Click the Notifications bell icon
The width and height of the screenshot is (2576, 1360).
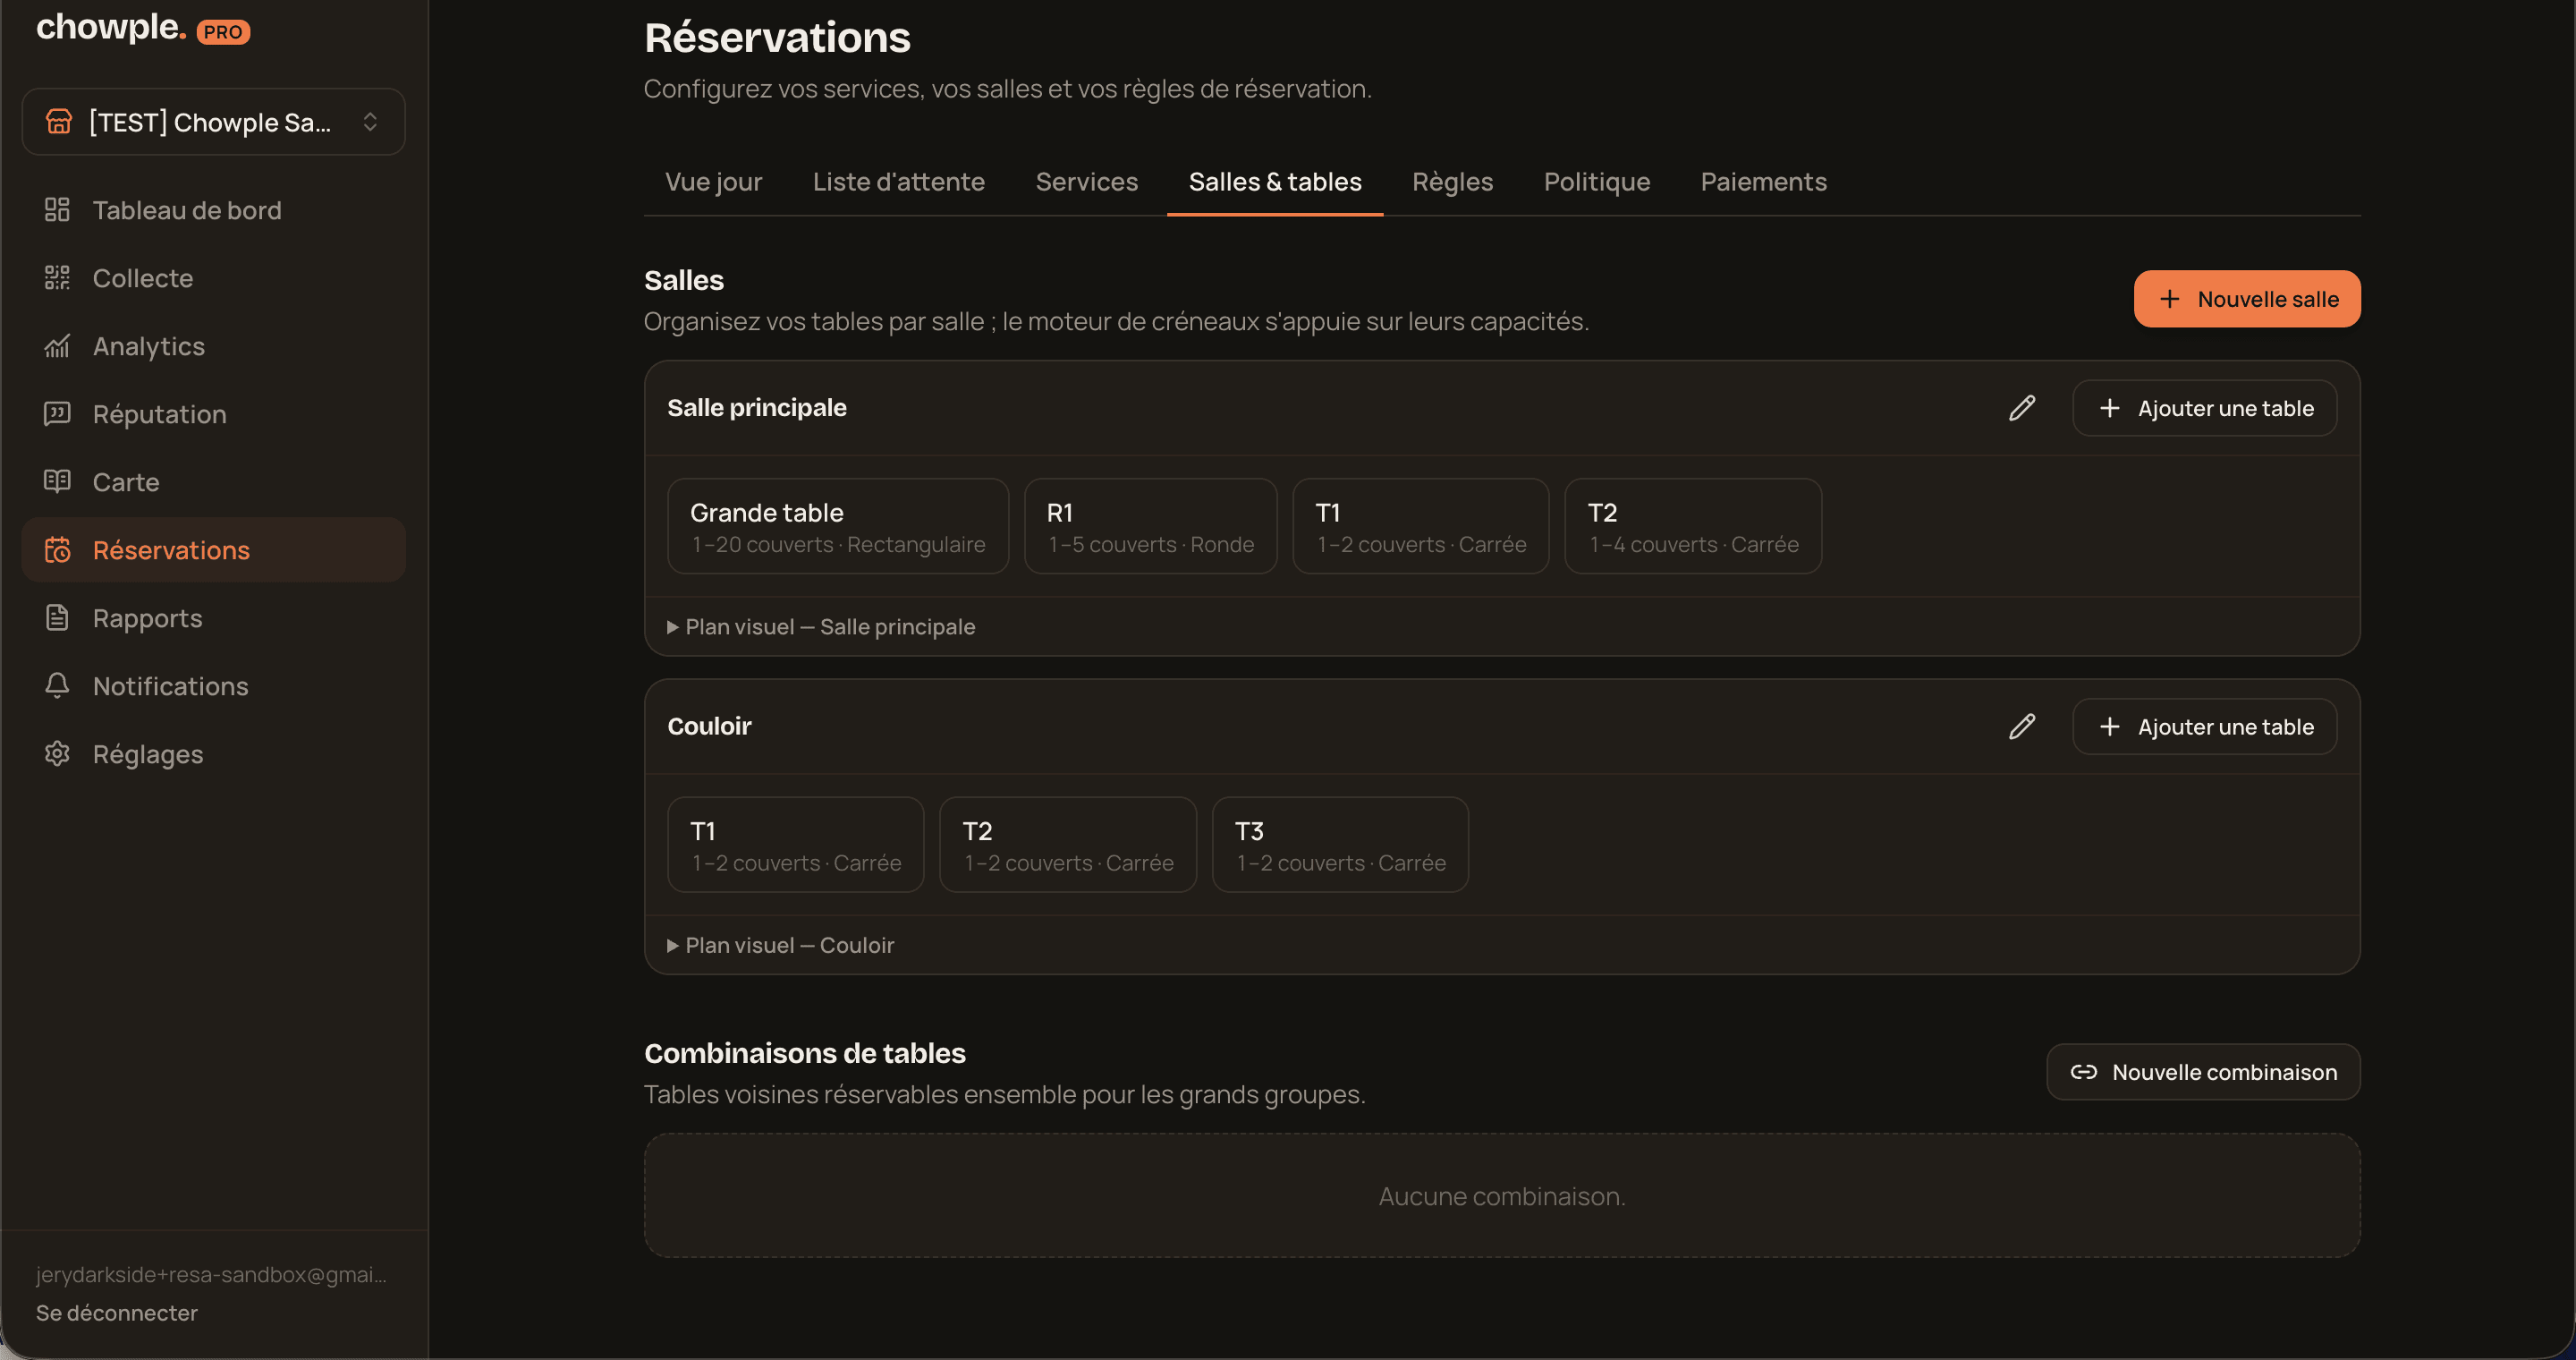[57, 686]
